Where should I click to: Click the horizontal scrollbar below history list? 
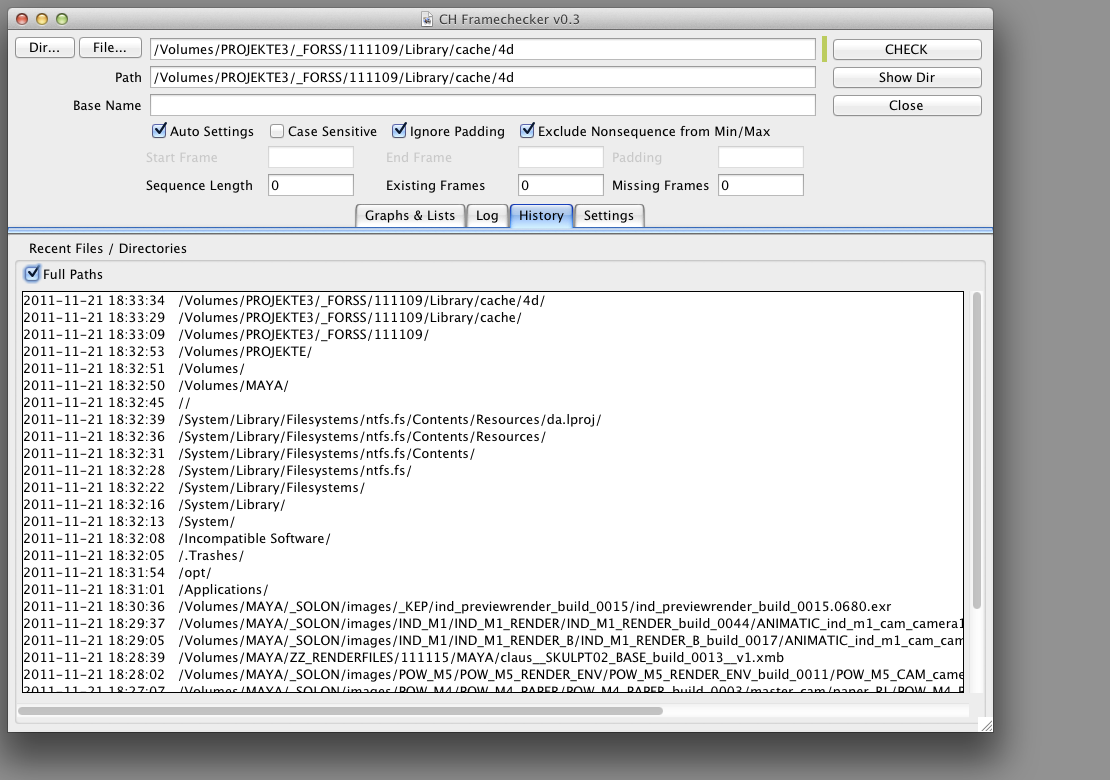pyautogui.click(x=340, y=711)
